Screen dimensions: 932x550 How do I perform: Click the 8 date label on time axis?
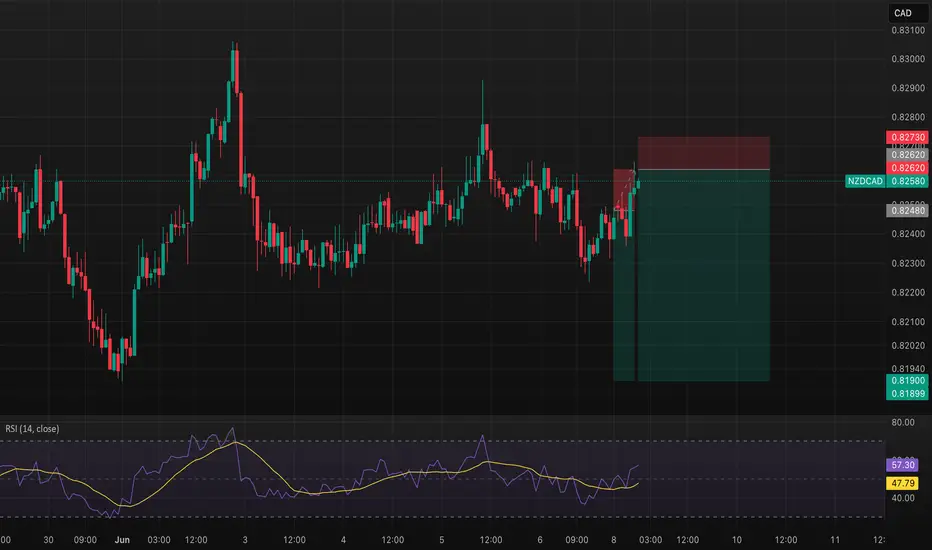point(614,540)
